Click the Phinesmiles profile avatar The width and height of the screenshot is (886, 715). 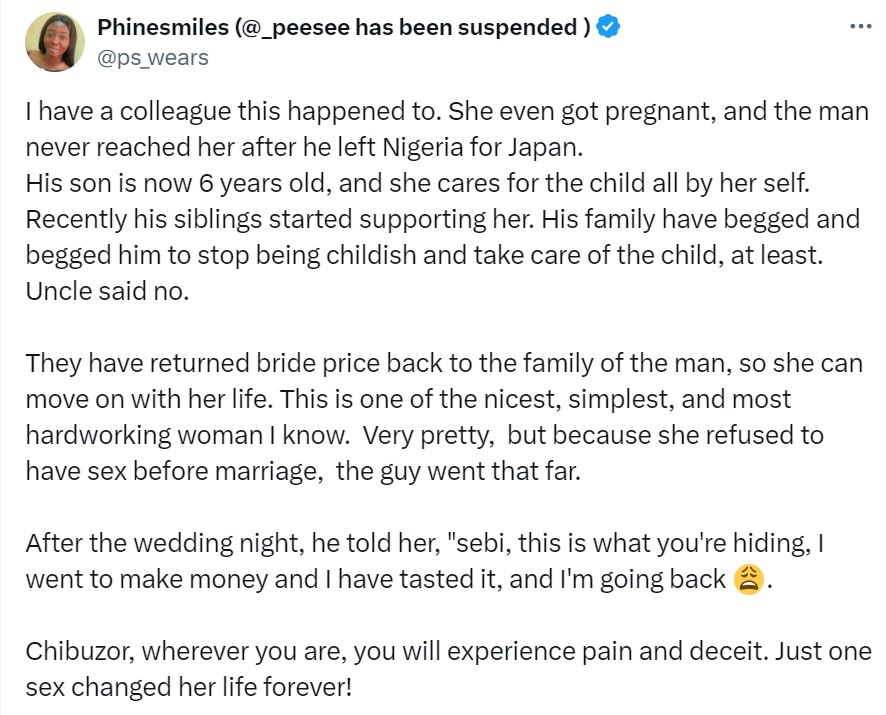[x=55, y=42]
